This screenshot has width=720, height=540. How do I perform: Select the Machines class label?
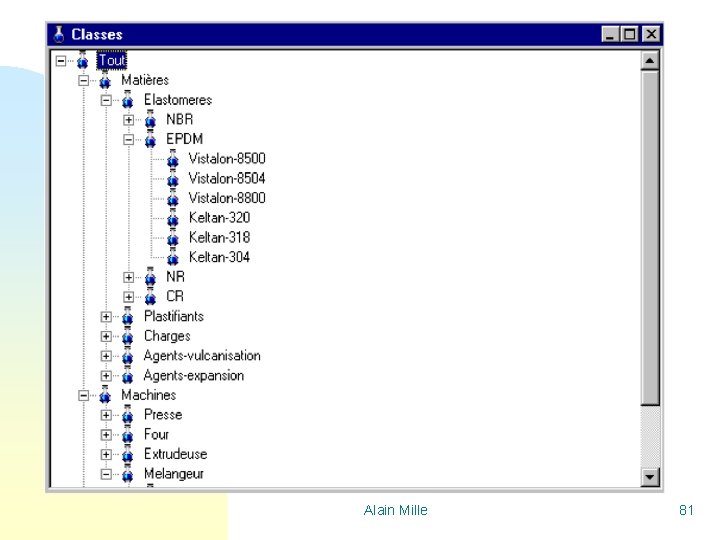click(149, 395)
